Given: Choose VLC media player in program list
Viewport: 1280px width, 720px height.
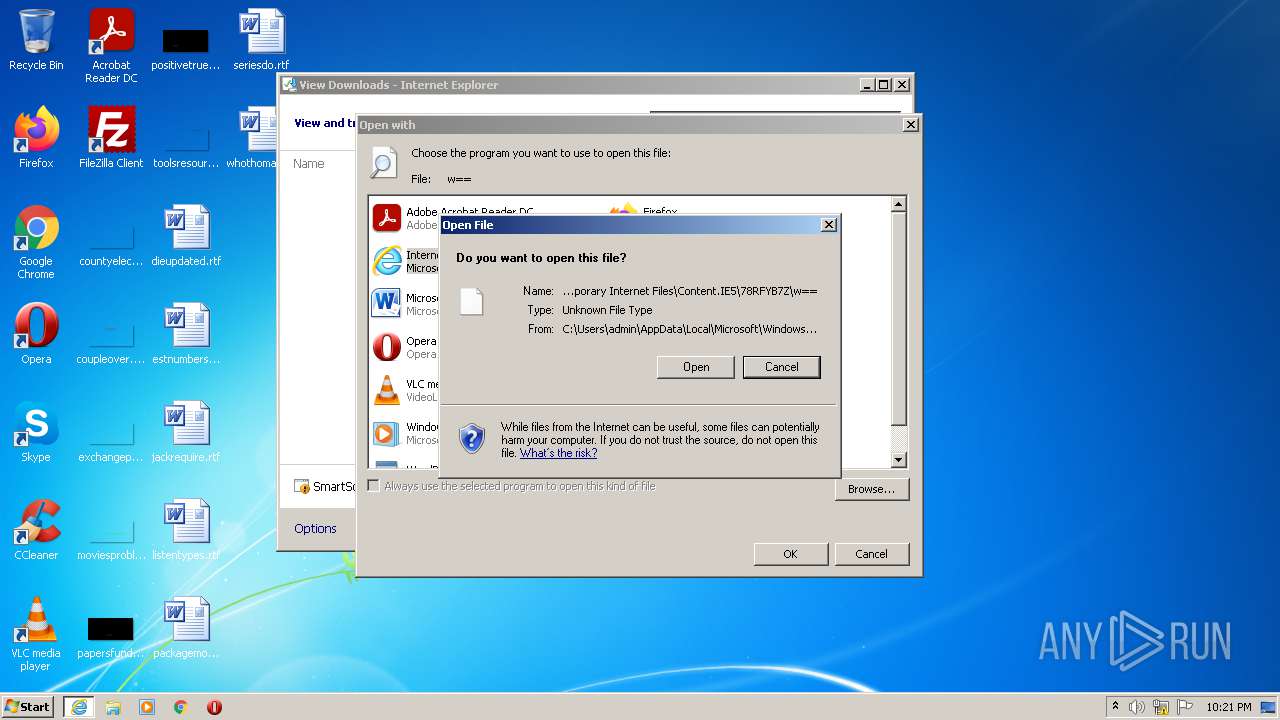Looking at the screenshot, I should pyautogui.click(x=405, y=390).
